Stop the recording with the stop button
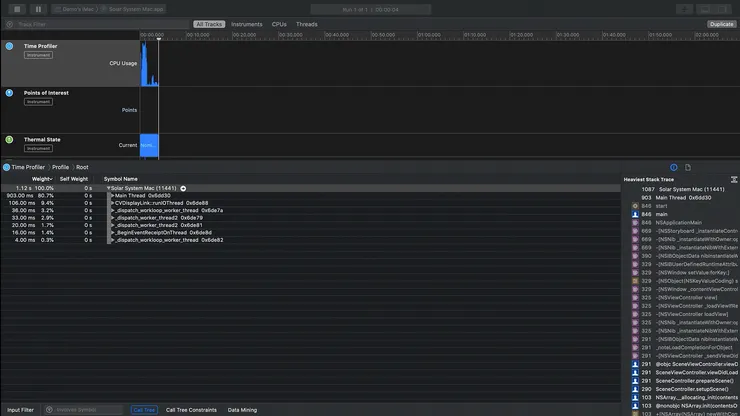 17,9
